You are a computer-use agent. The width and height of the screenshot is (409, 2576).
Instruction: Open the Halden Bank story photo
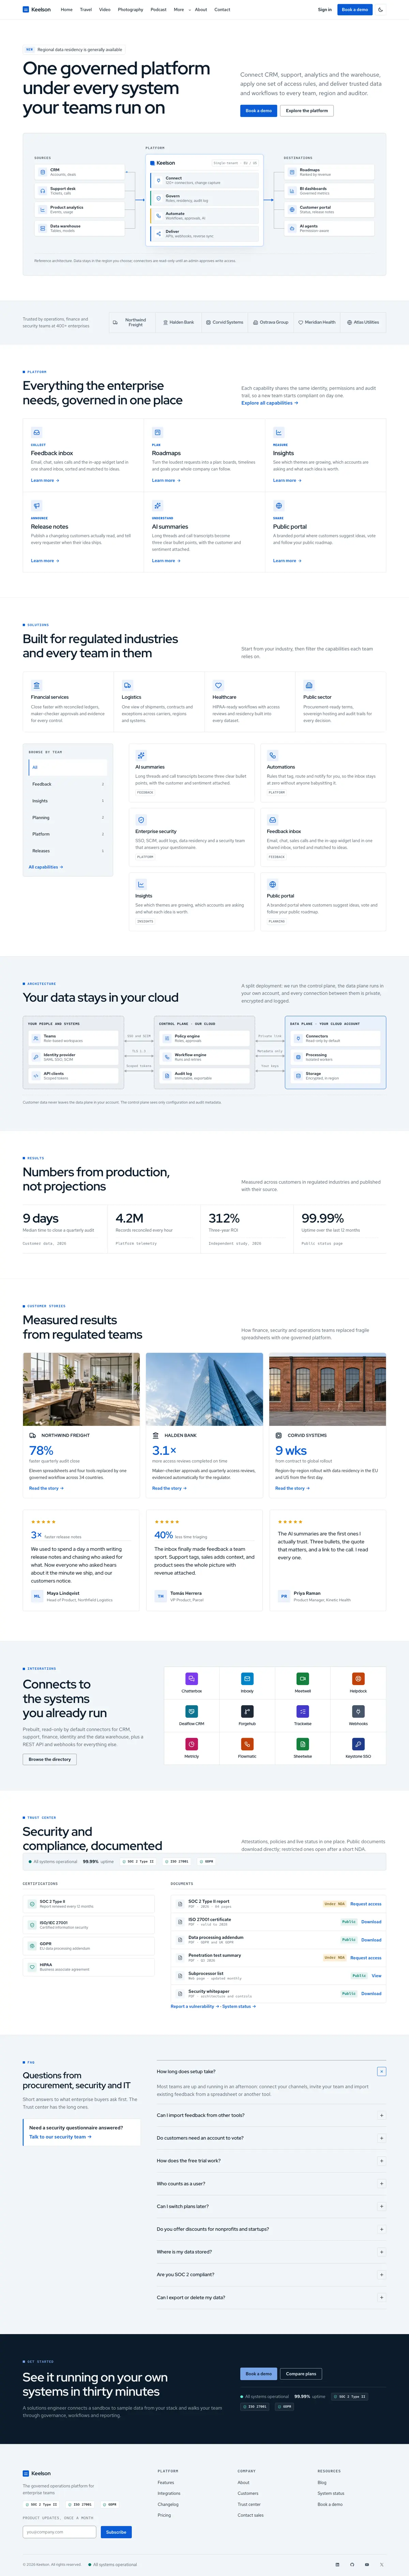click(x=204, y=1389)
